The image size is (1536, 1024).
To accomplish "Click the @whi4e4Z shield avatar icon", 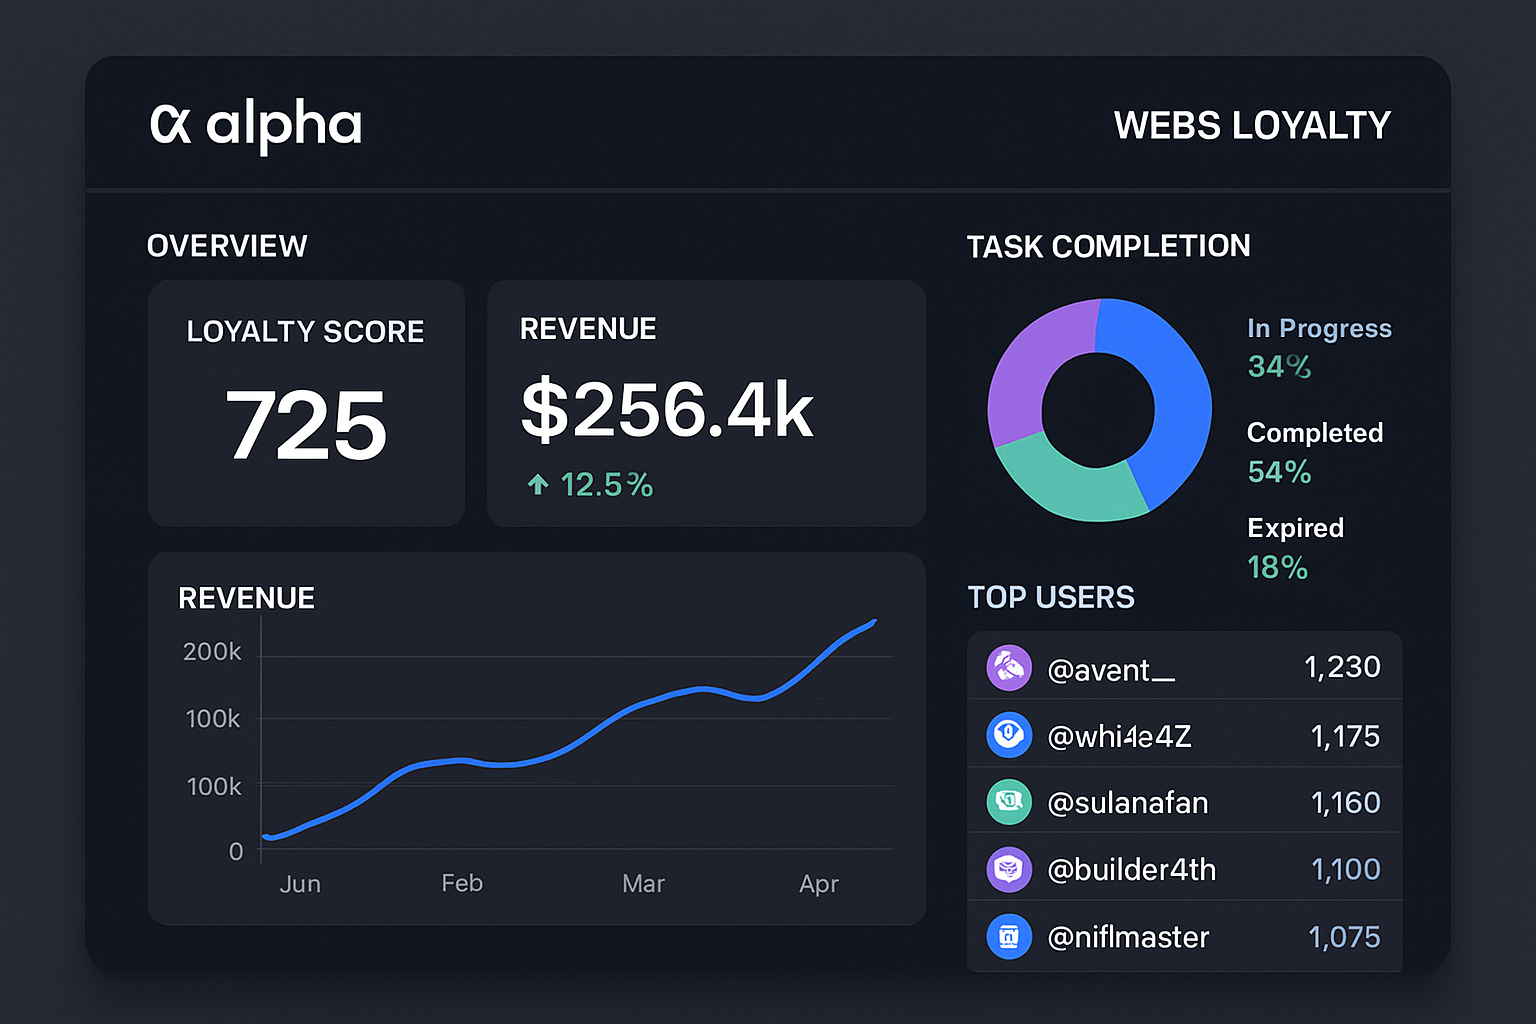I will coord(1009,734).
